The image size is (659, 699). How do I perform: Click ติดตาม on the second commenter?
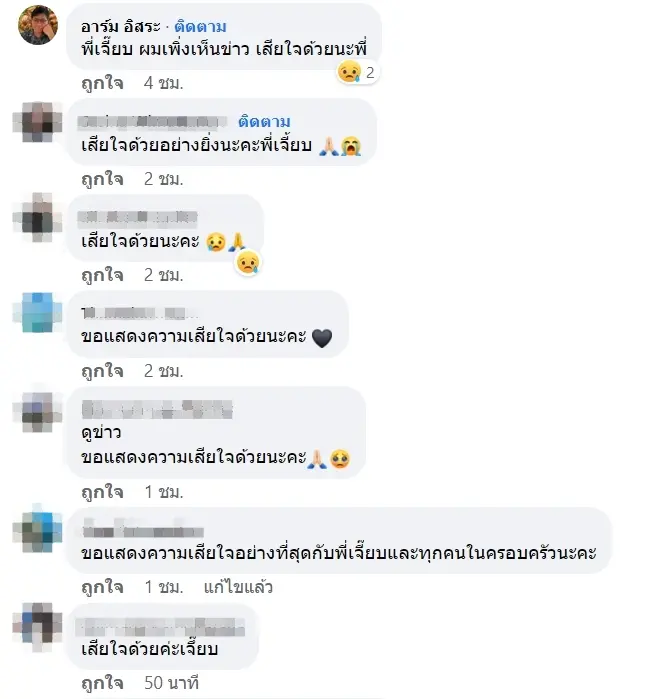click(x=264, y=121)
